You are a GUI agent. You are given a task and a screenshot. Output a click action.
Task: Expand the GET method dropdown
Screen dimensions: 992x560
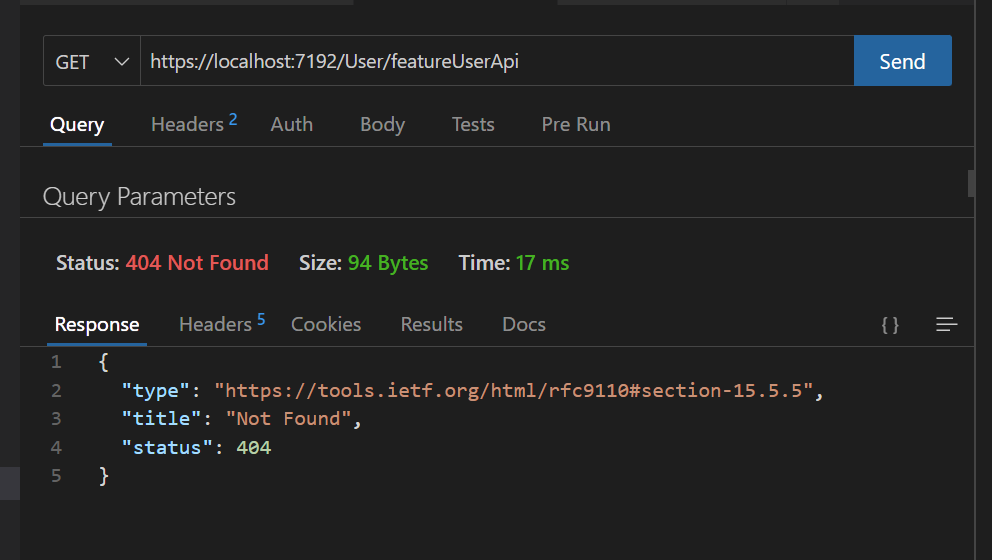[x=92, y=61]
